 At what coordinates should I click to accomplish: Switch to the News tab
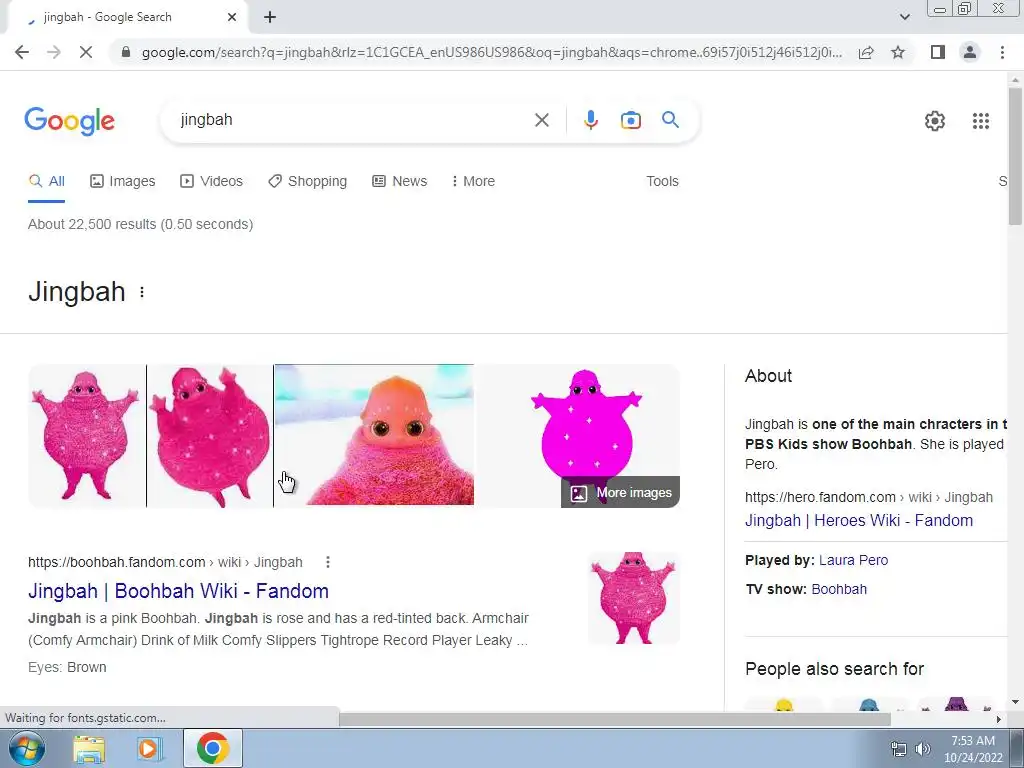click(400, 181)
